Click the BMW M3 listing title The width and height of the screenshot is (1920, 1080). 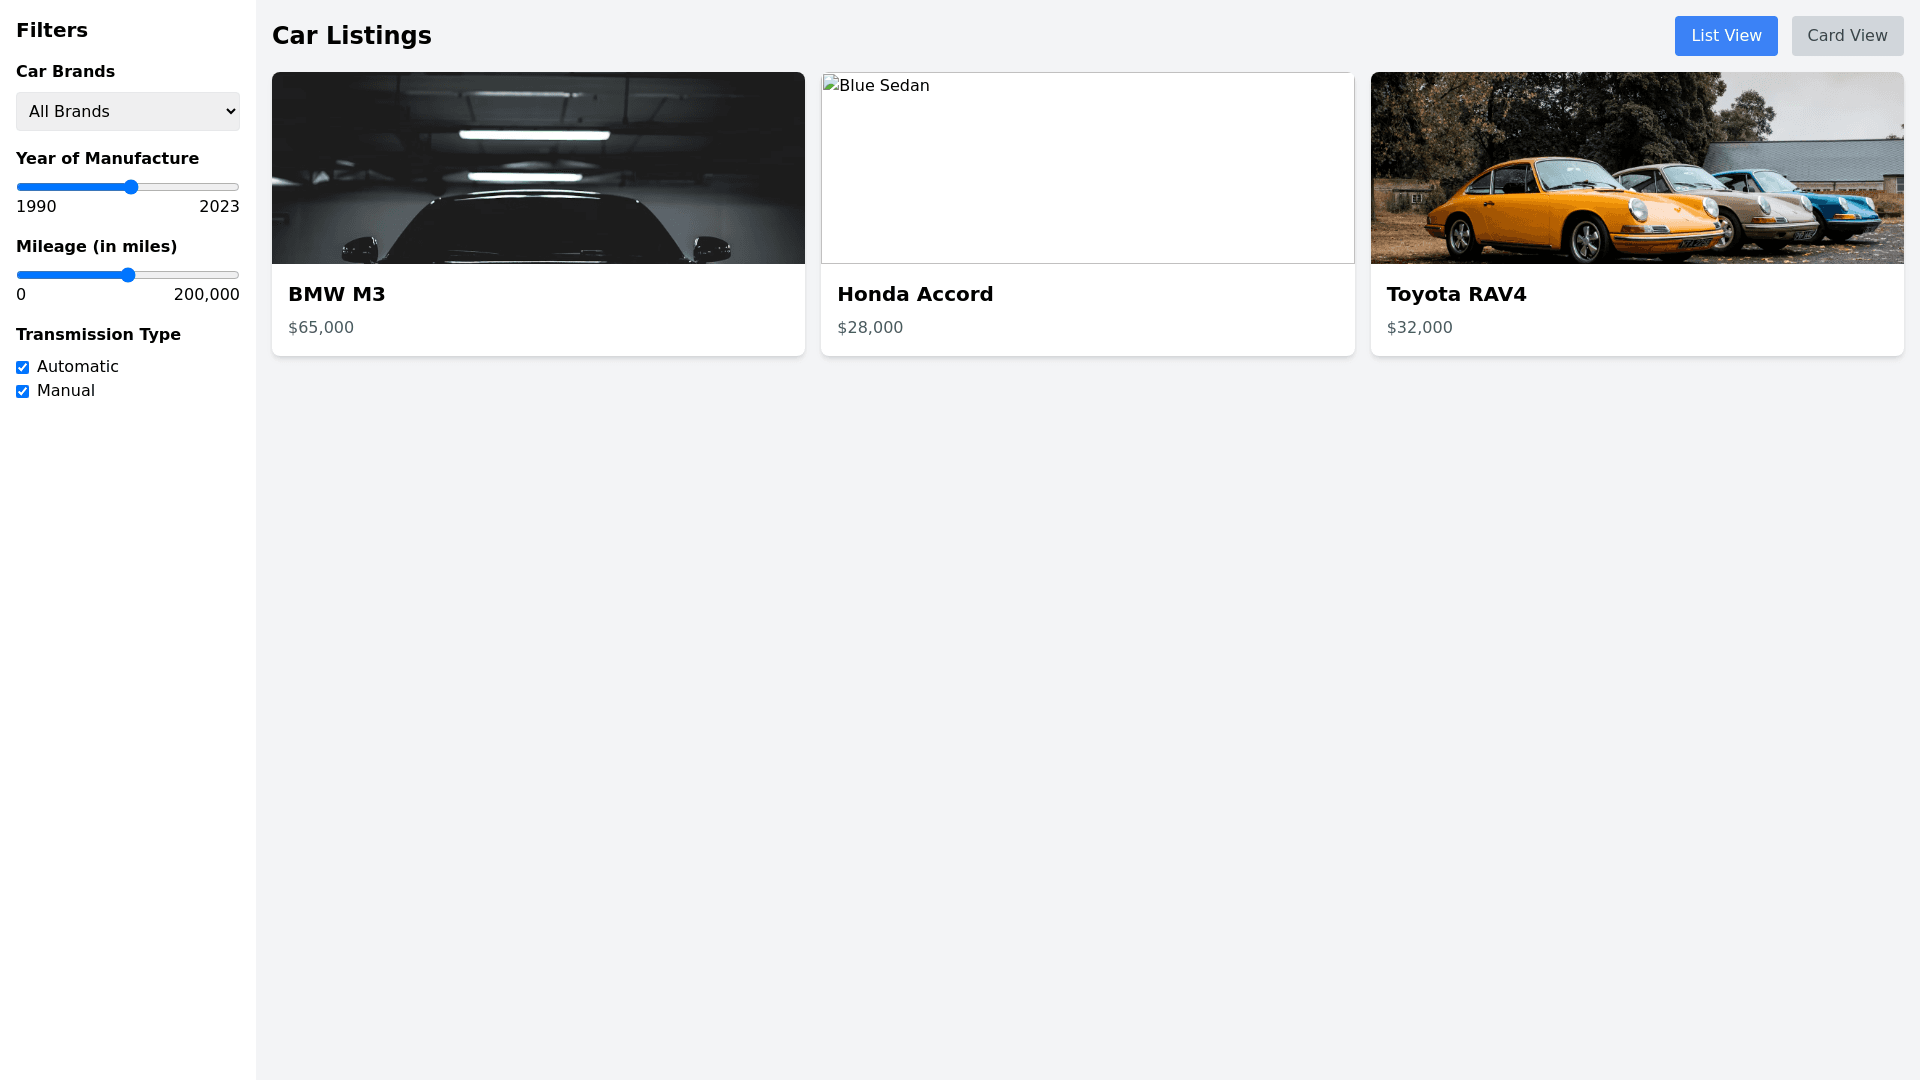tap(336, 294)
